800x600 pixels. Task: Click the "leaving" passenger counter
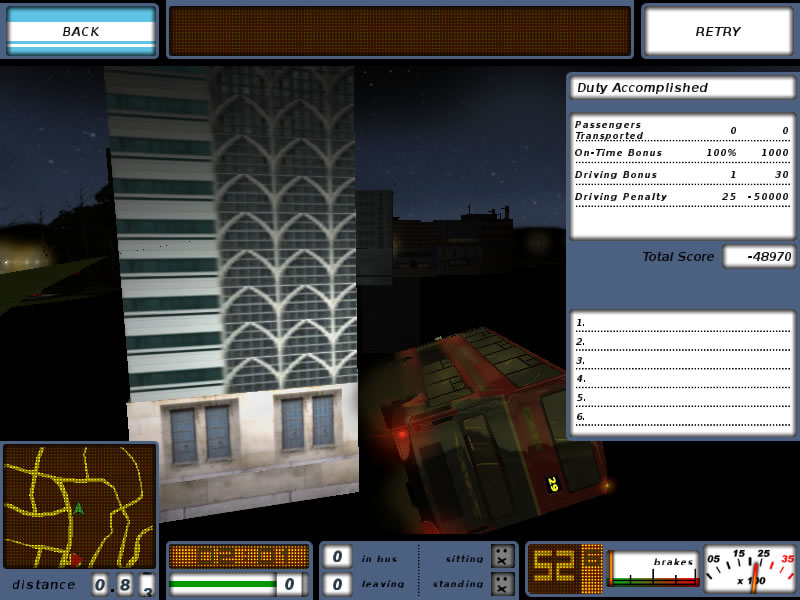(x=337, y=584)
